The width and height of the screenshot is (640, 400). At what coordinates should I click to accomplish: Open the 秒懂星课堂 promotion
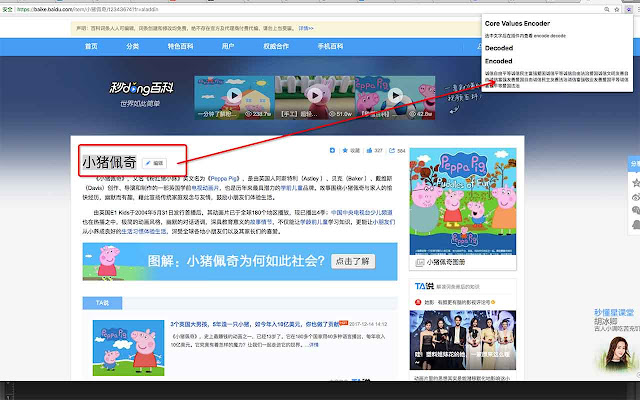tap(614, 313)
